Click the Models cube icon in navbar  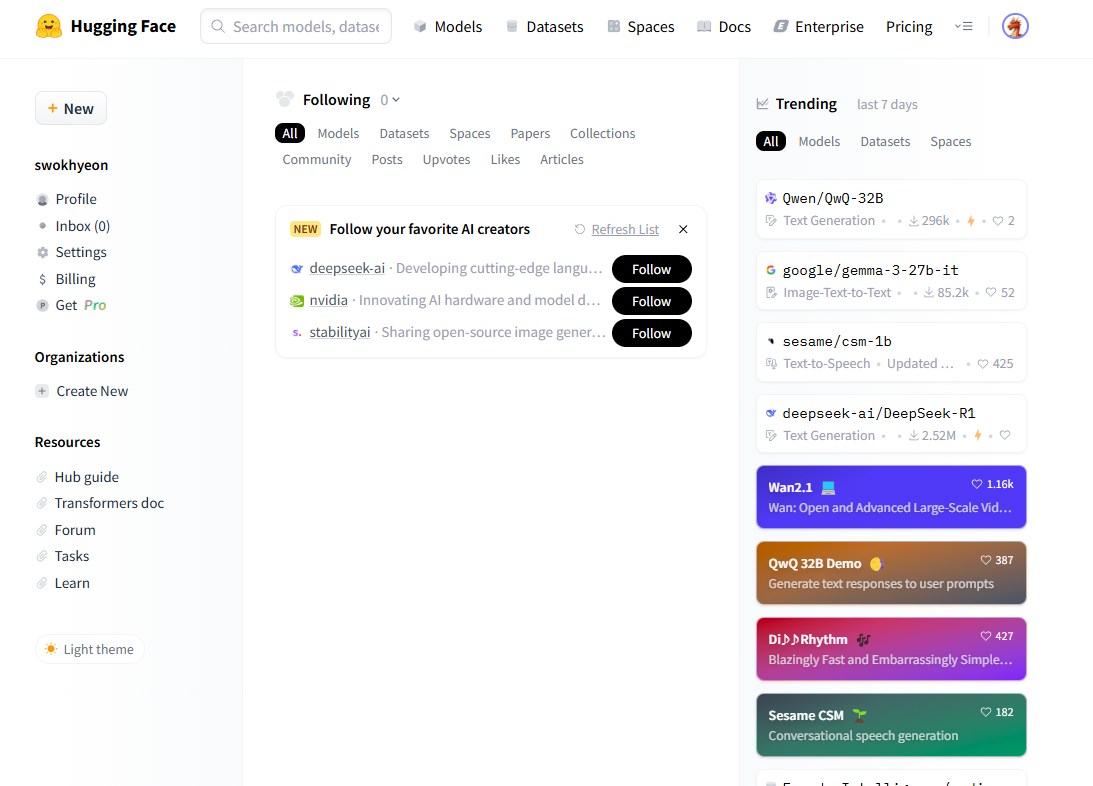420,26
